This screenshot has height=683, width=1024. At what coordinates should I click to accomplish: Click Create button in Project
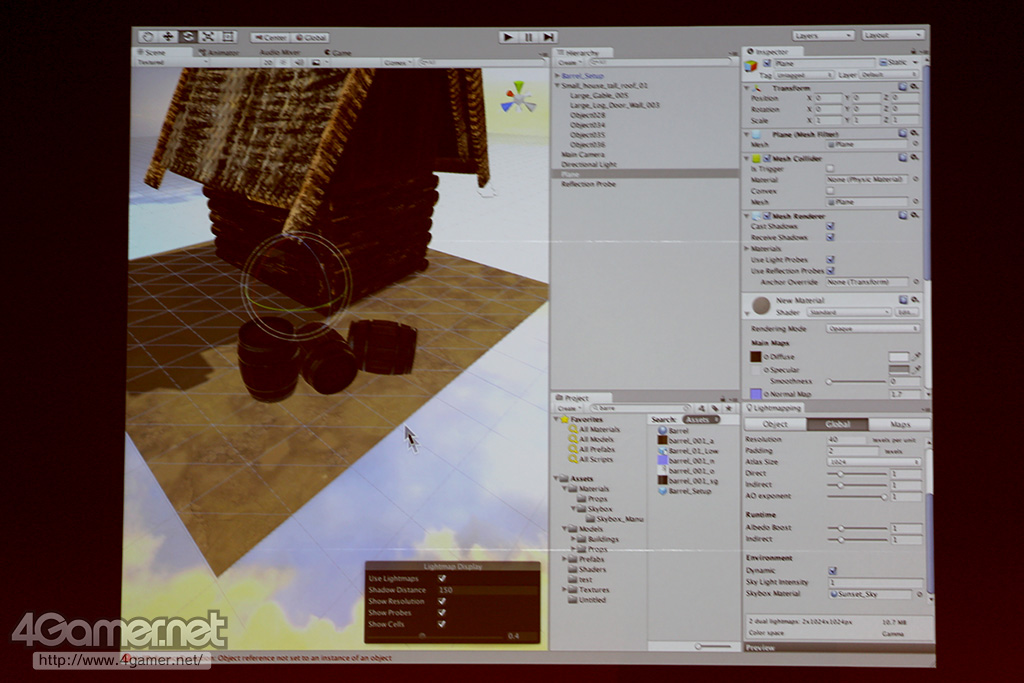pyautogui.click(x=568, y=408)
